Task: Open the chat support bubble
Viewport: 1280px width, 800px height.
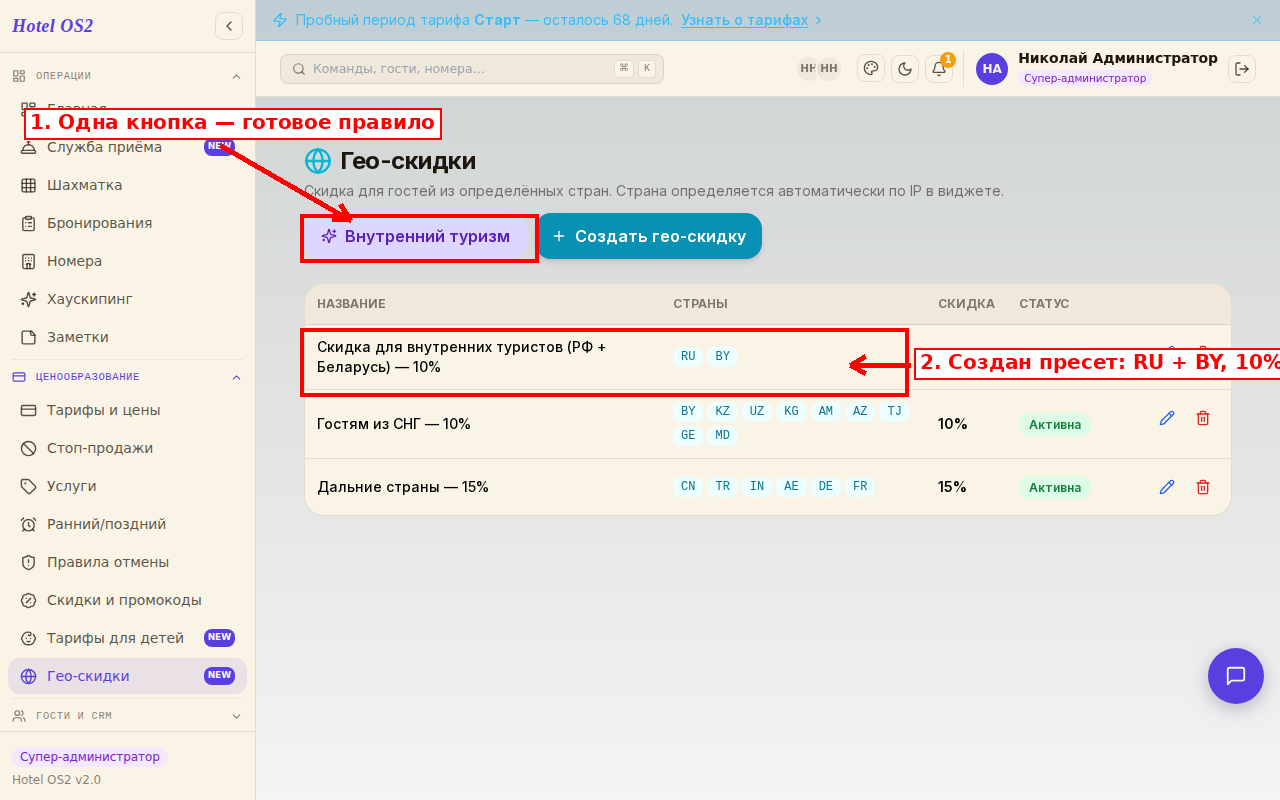Action: [x=1236, y=676]
